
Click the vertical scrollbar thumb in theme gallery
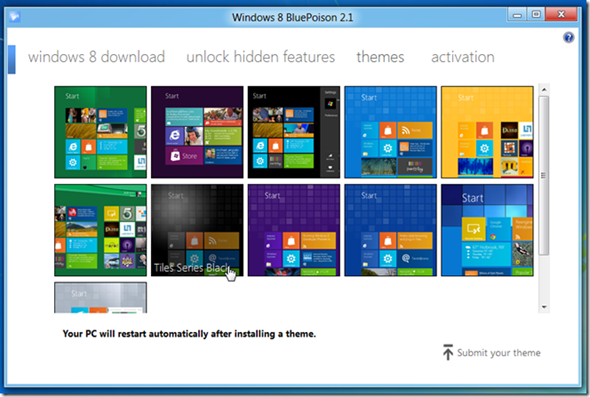point(544,176)
